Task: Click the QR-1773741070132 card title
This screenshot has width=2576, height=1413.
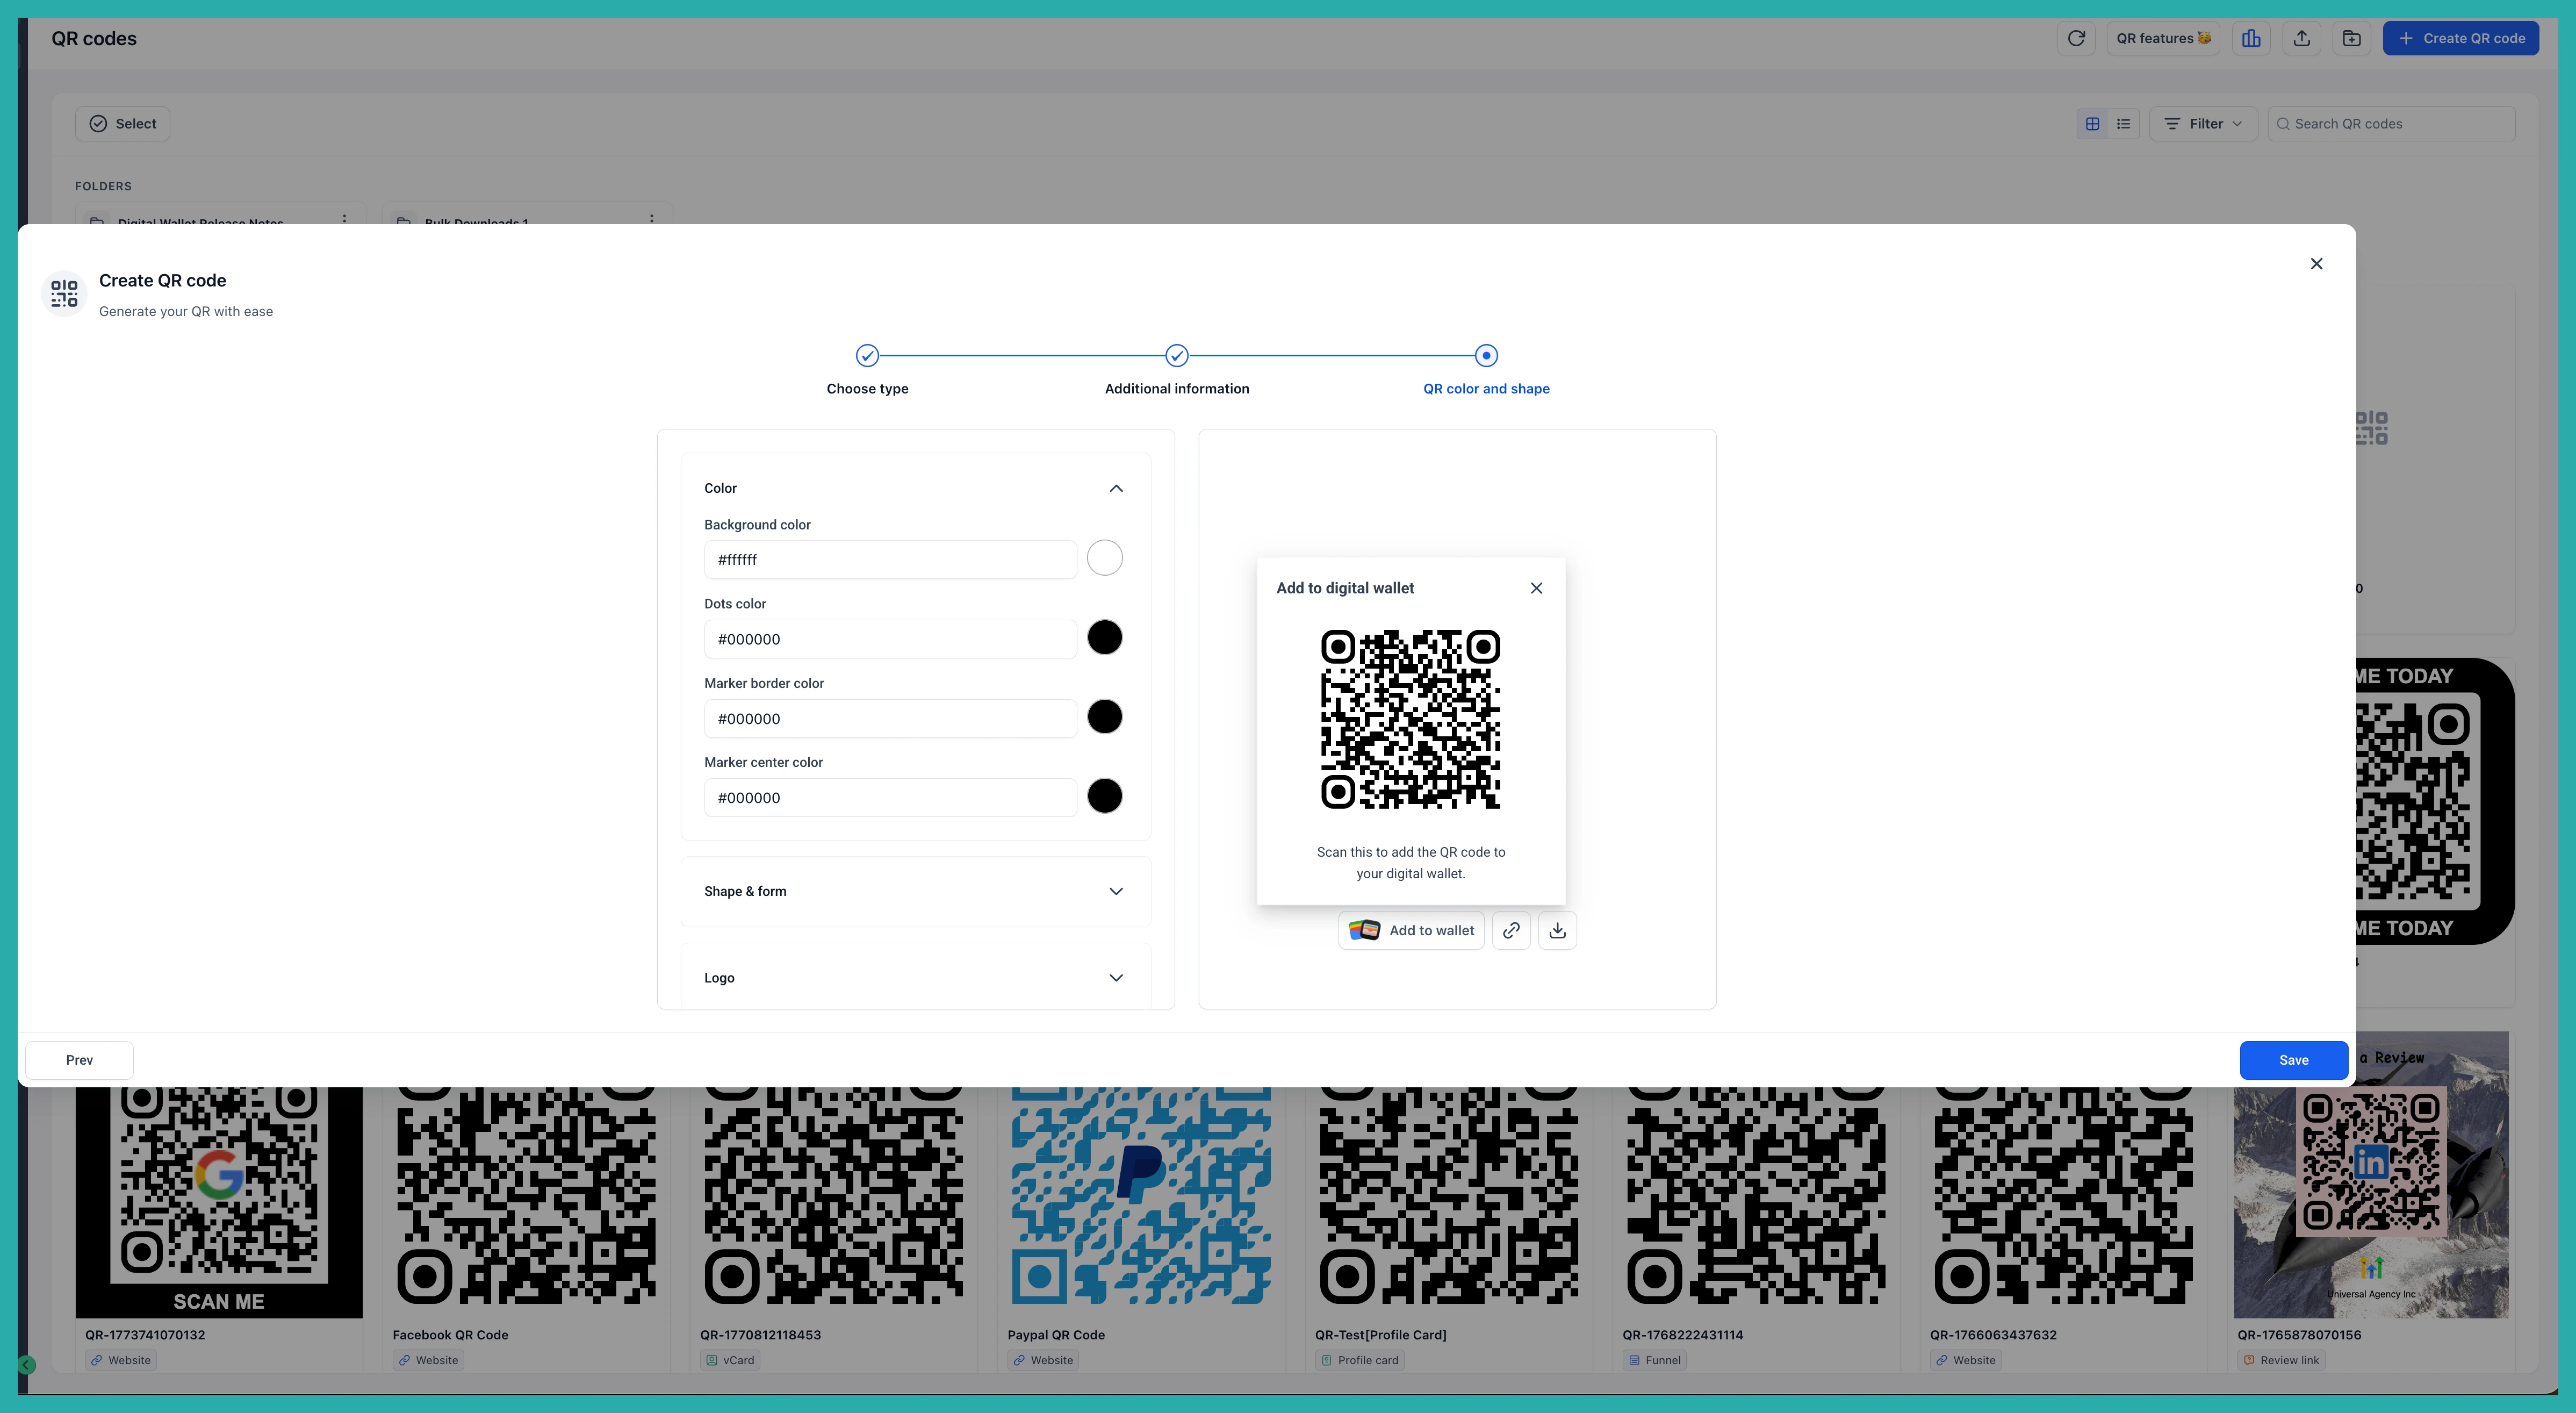Action: (145, 1335)
